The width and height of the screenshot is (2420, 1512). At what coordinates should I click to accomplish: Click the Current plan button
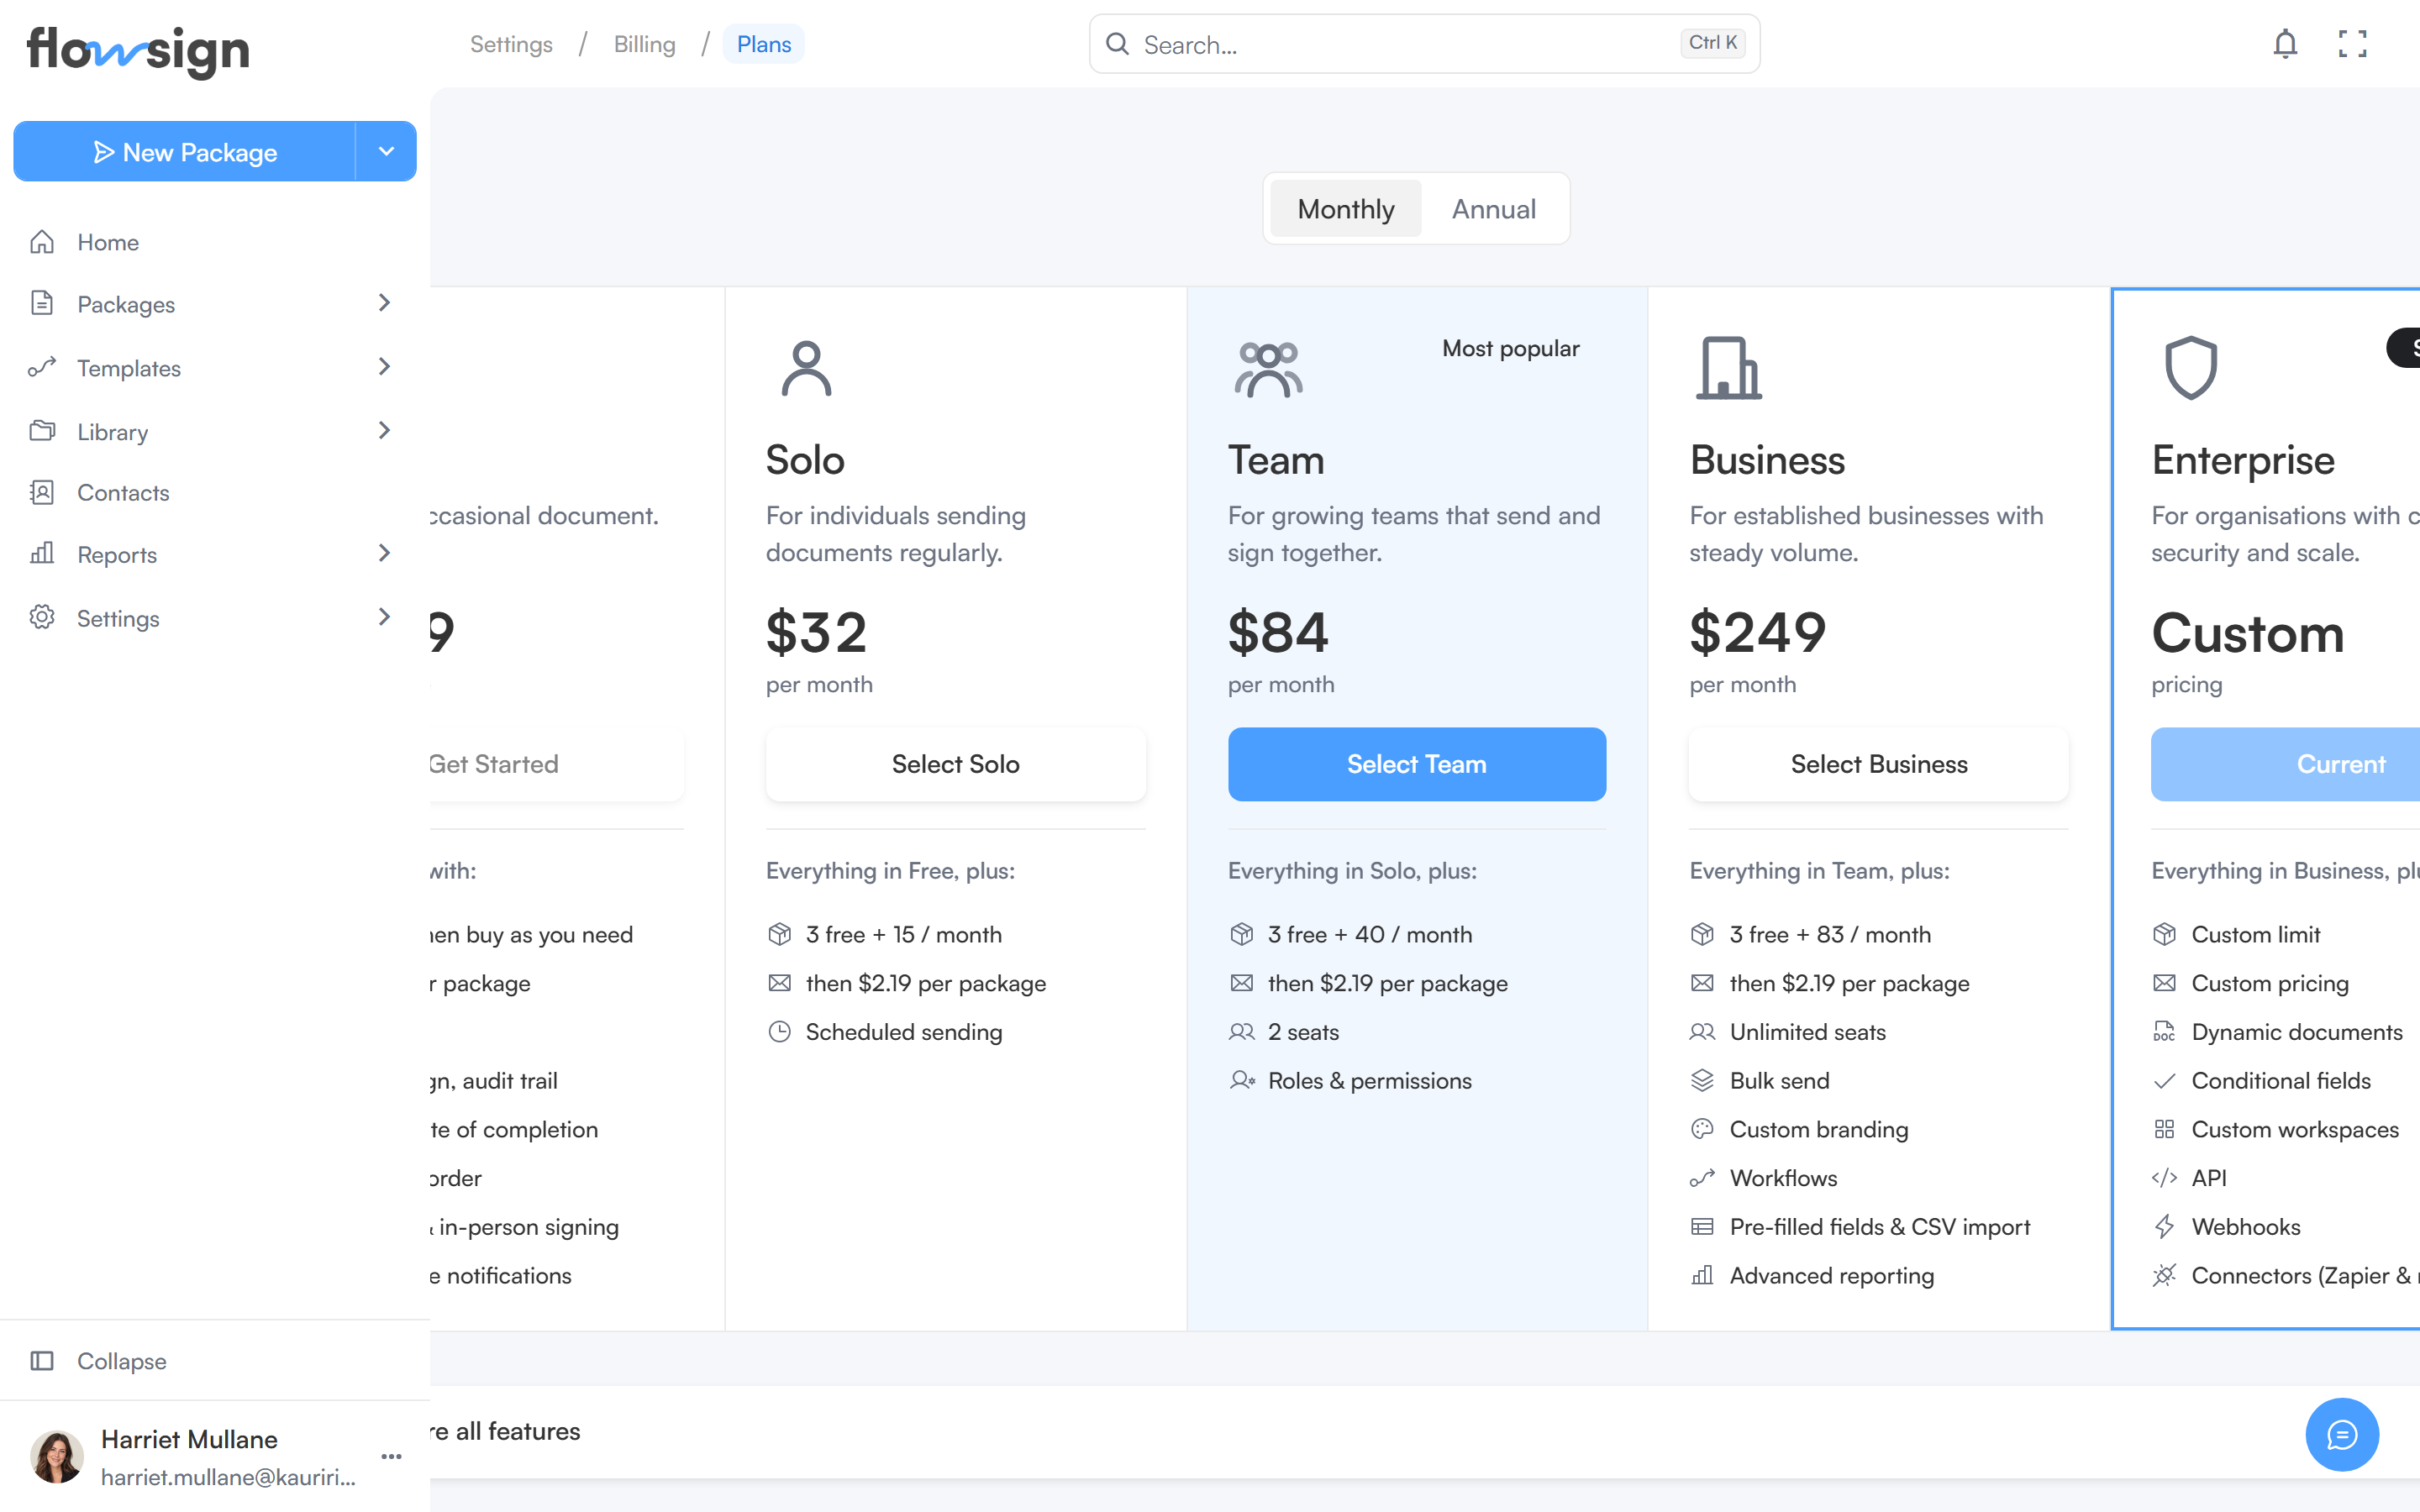point(2285,764)
